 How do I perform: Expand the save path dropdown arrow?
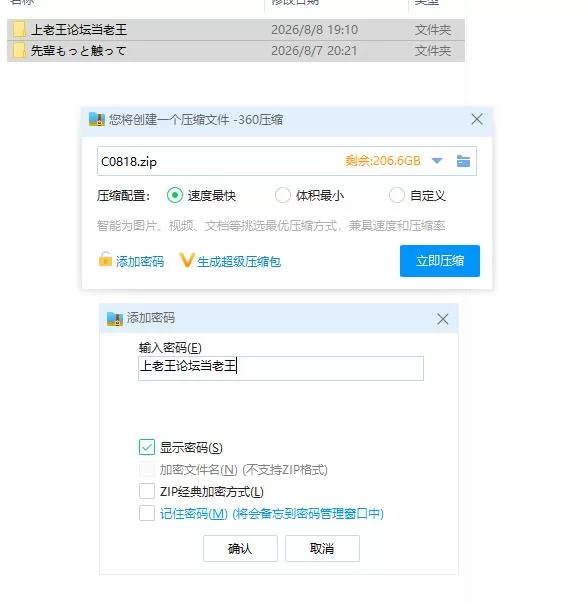(437, 161)
